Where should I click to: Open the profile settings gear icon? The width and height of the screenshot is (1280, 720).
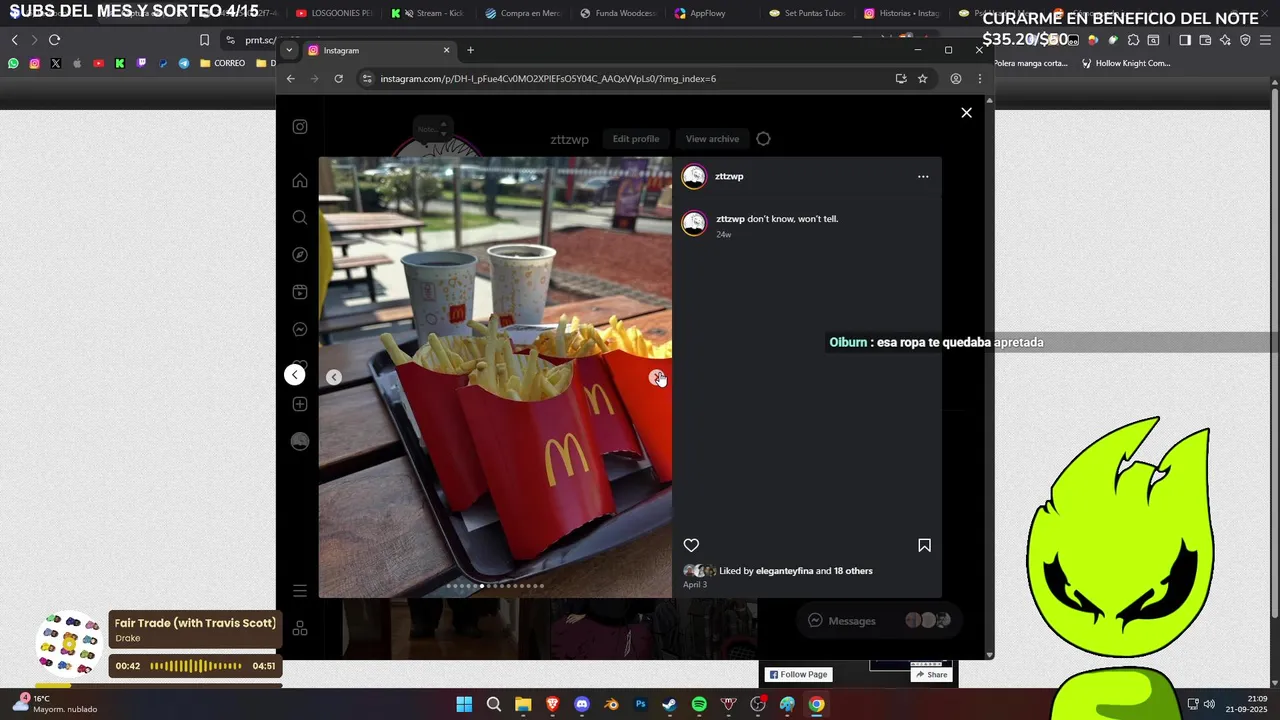[763, 139]
